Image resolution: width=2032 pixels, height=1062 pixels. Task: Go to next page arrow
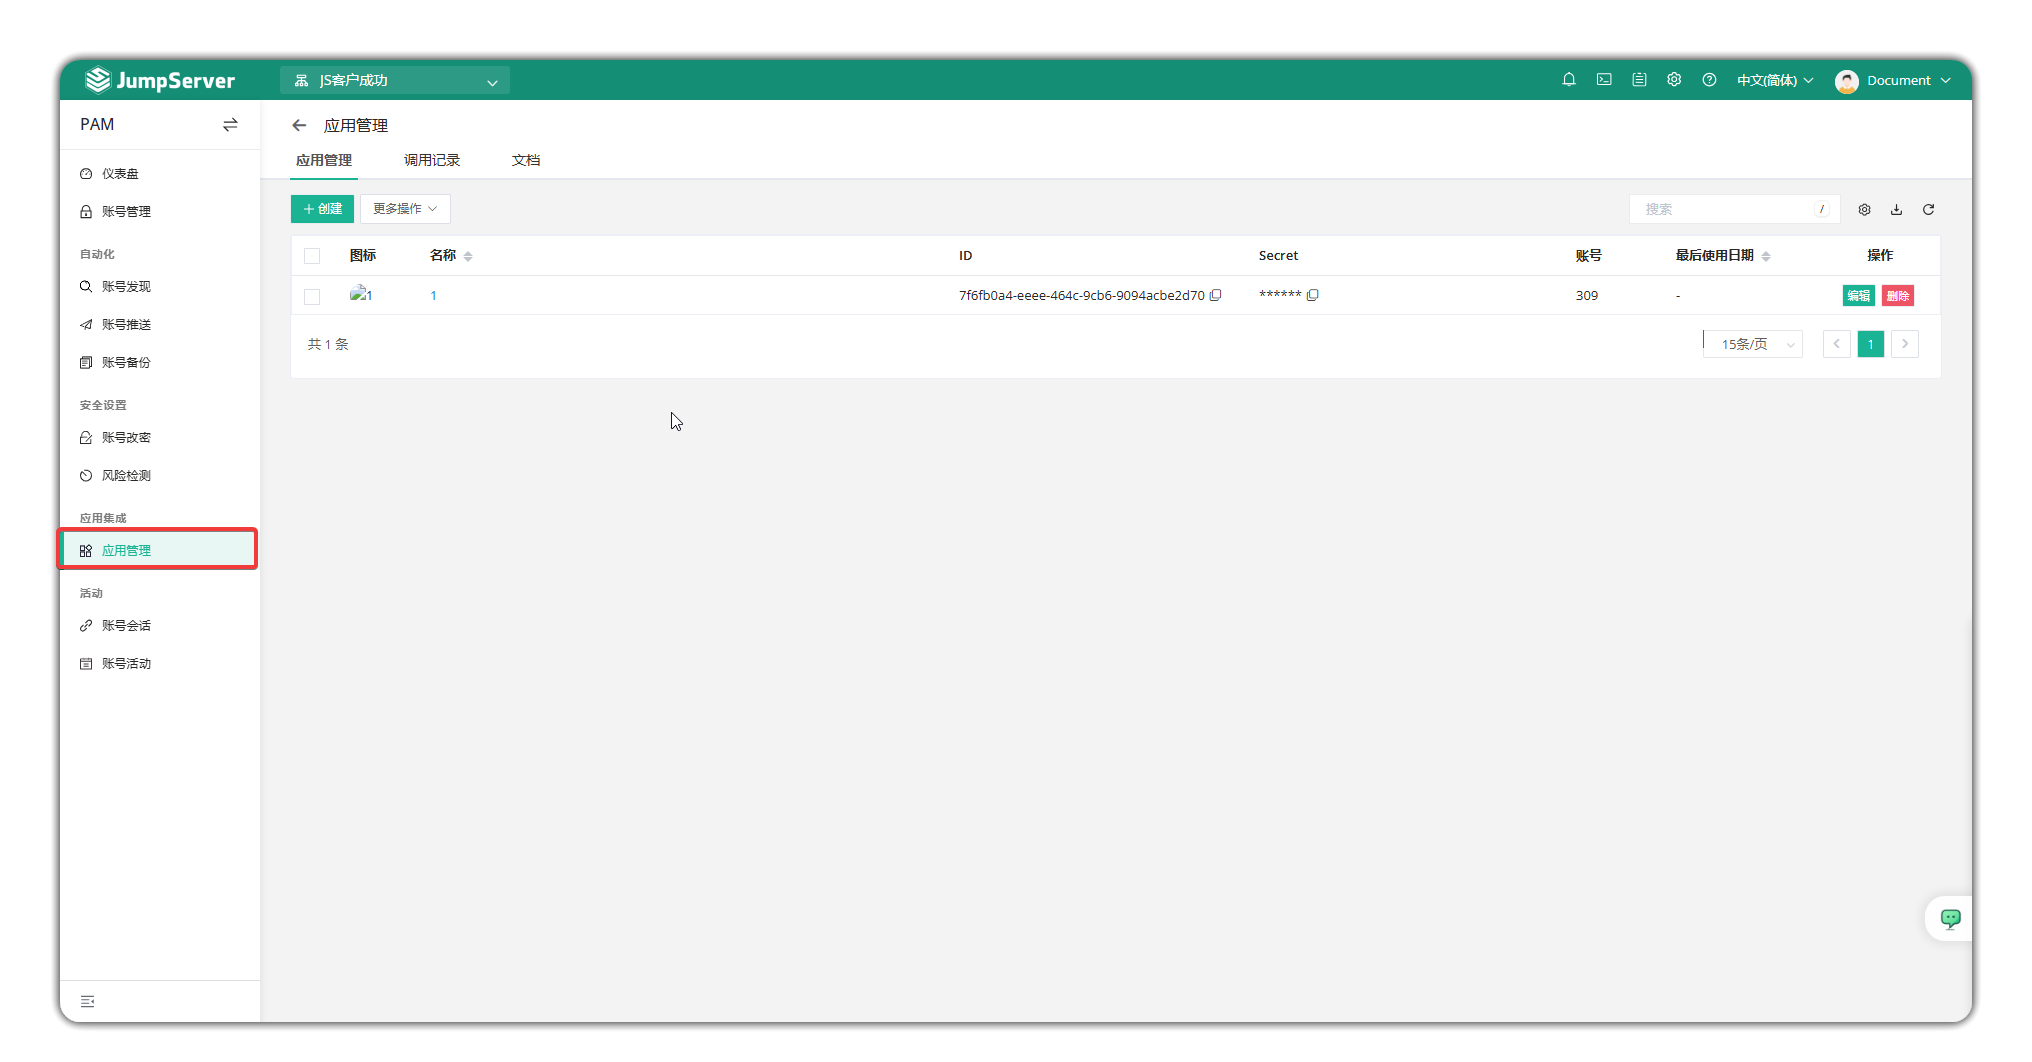(x=1905, y=344)
